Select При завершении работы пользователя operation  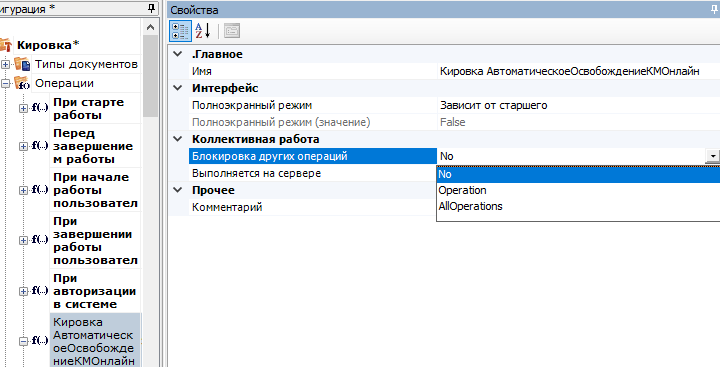(95, 241)
